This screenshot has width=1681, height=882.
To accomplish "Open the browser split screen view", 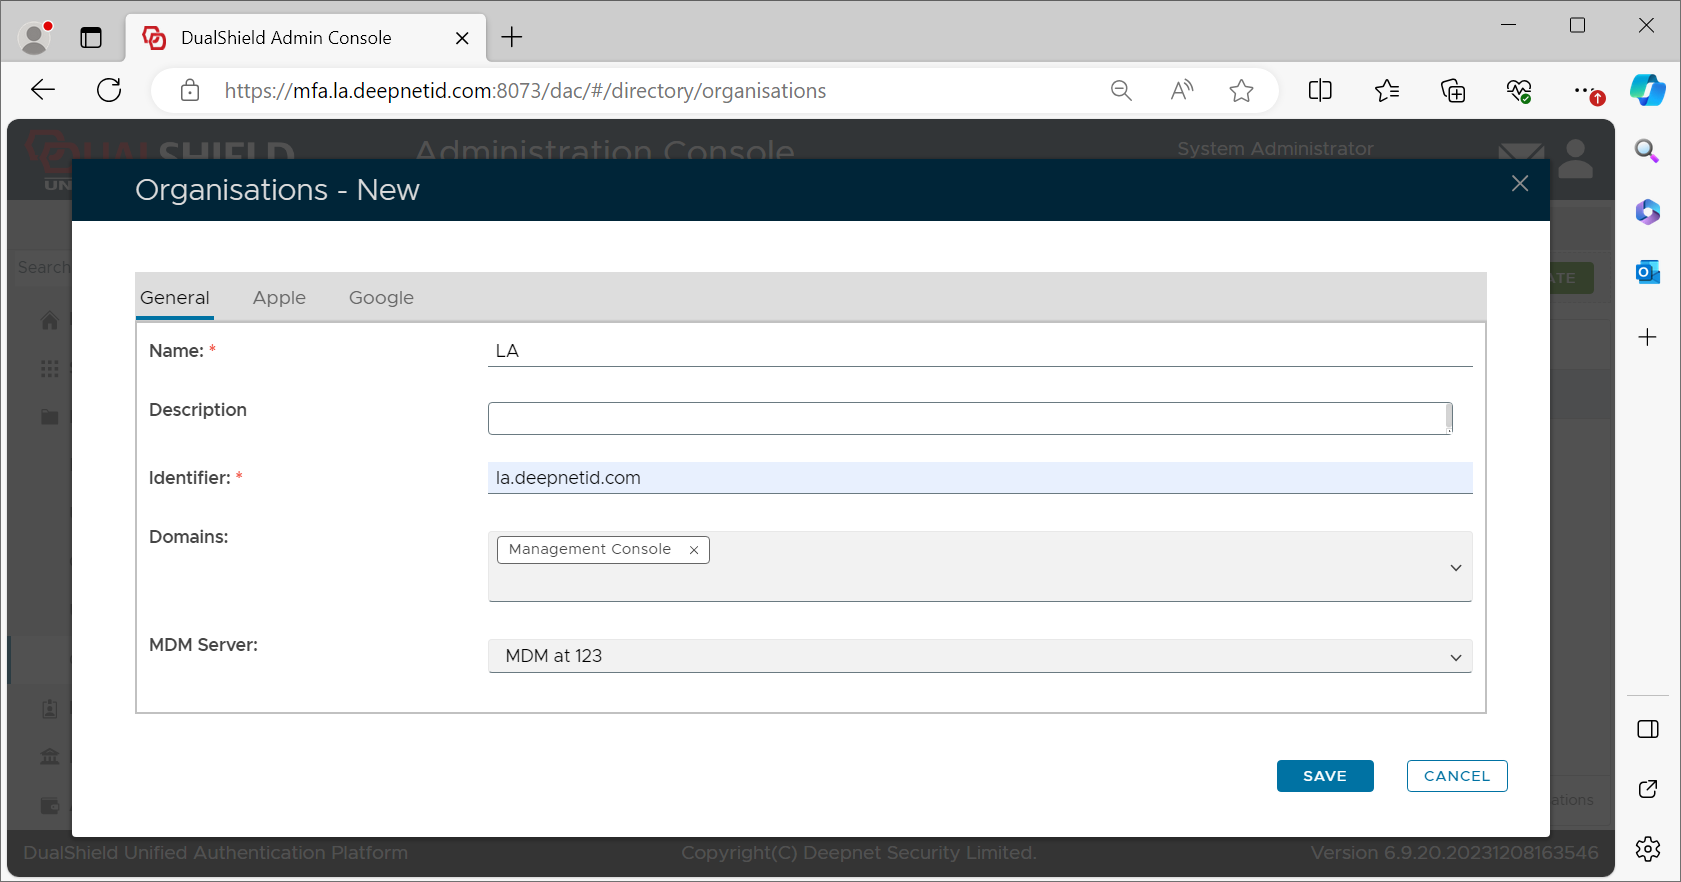I will [1319, 91].
